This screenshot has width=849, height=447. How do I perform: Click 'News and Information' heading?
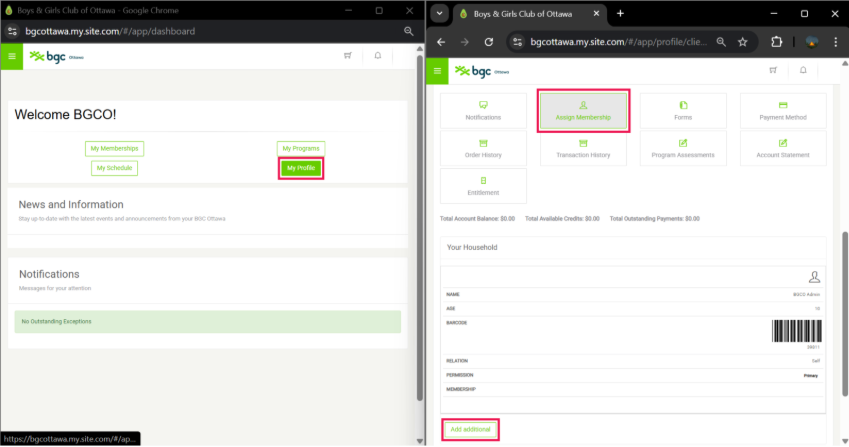(71, 205)
